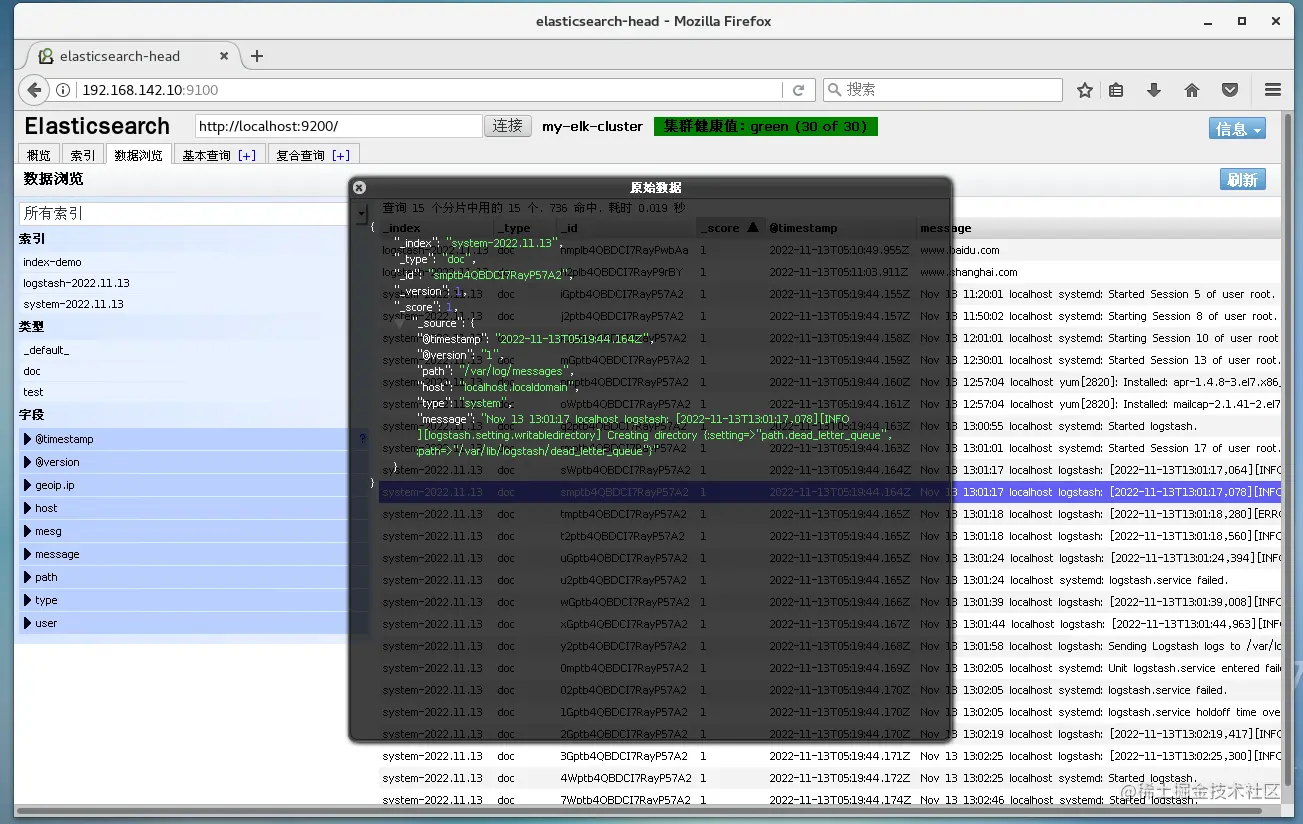This screenshot has height=824, width=1303.
Task: Navigate back with the browser back arrow
Action: (x=33, y=89)
